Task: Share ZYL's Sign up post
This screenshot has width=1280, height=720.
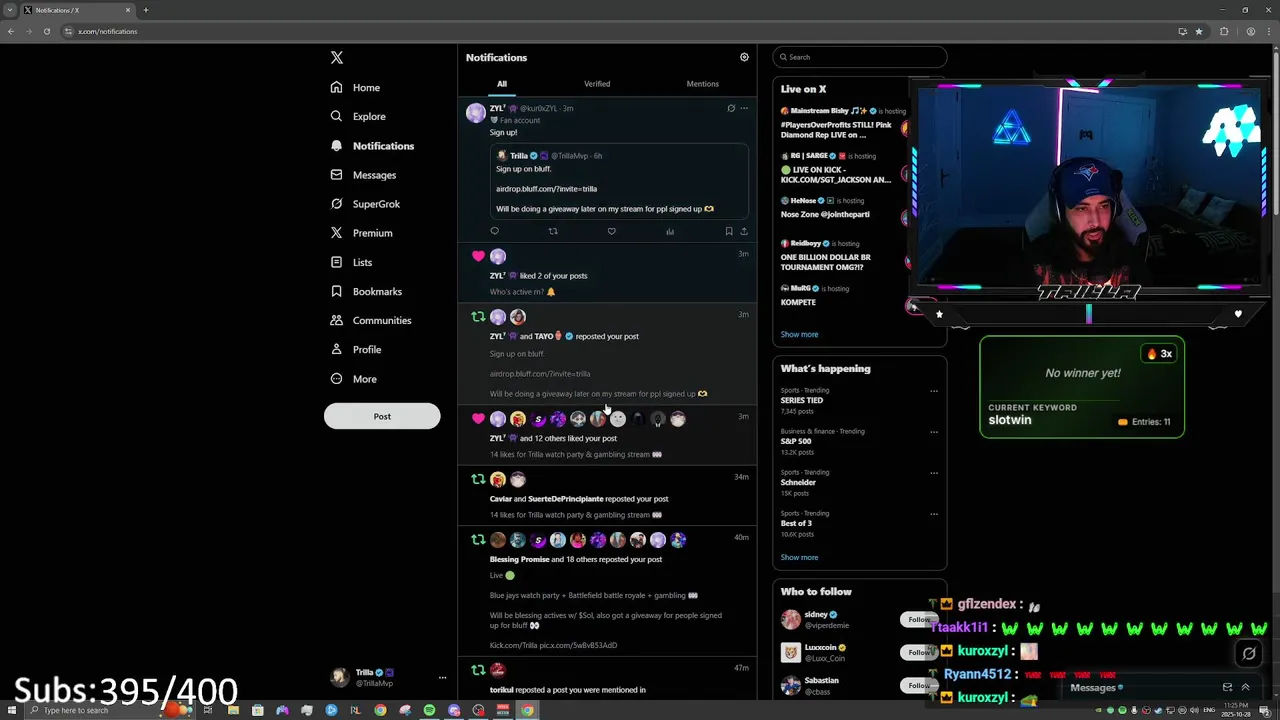Action: (744, 231)
